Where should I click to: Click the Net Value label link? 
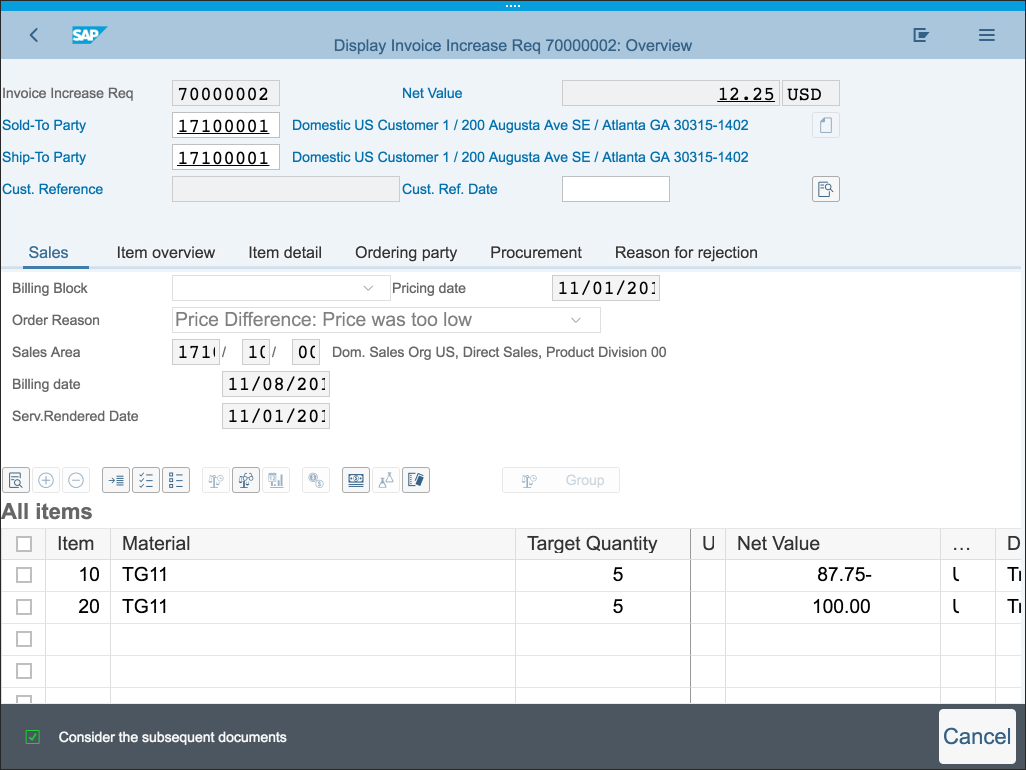pos(432,93)
